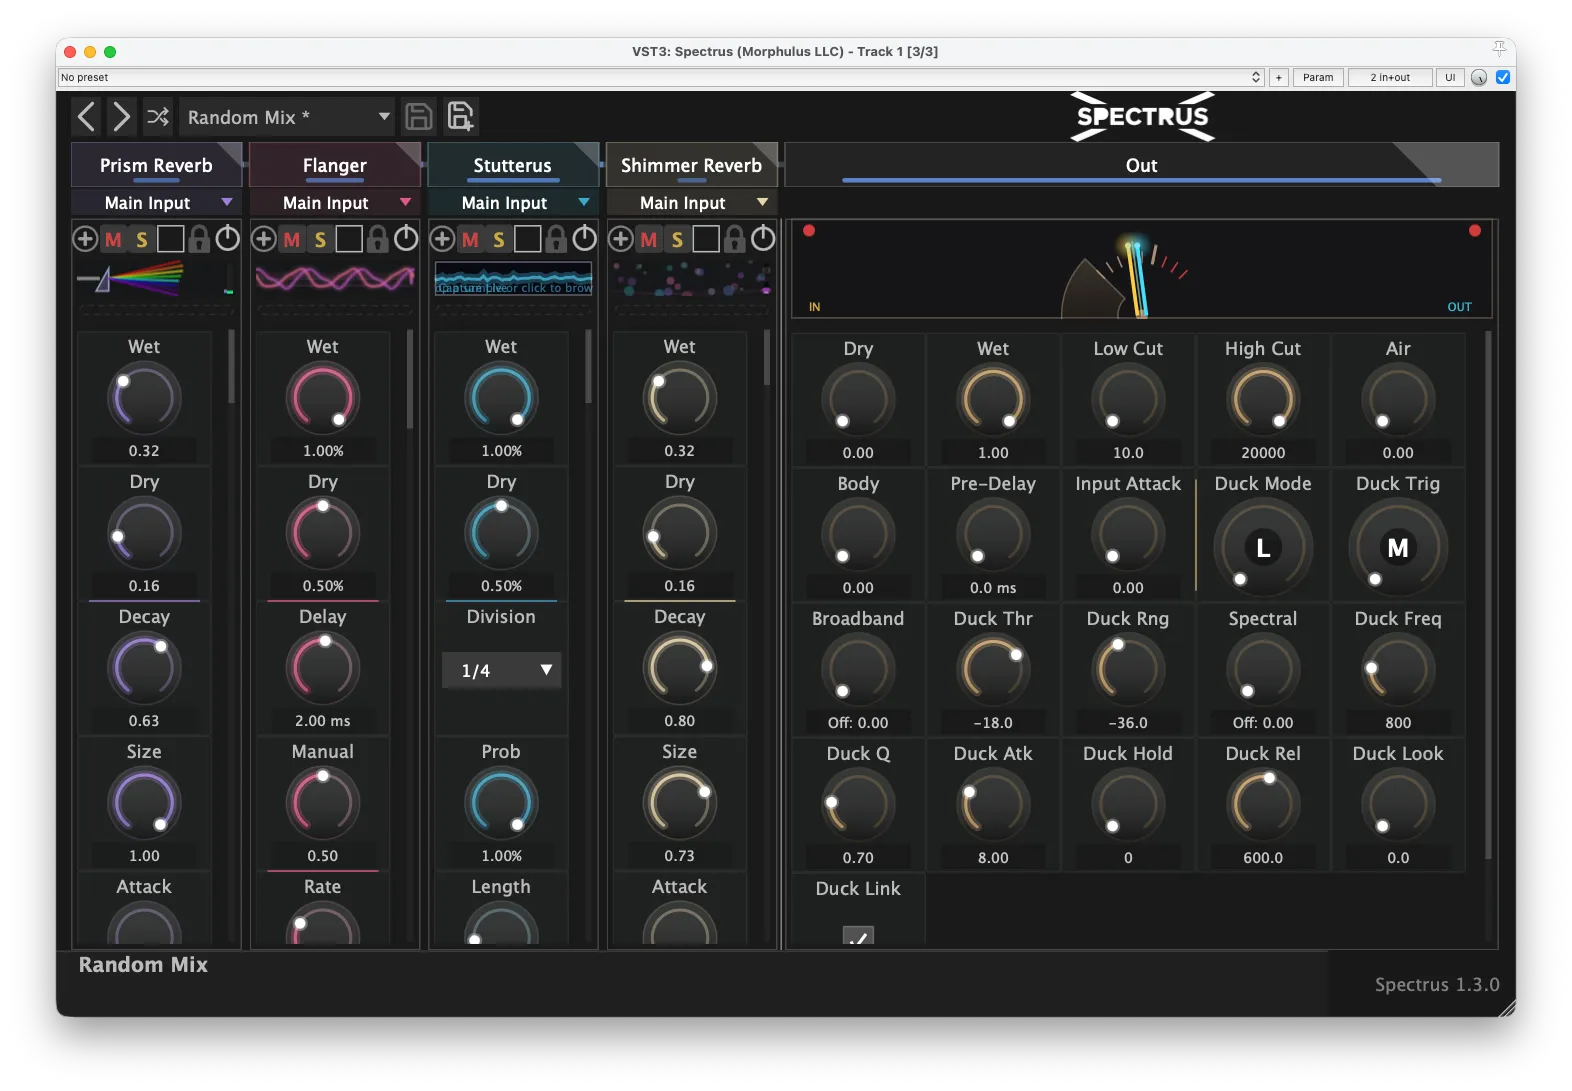Screen dimensions: 1572x1091
Task: Mute the Prism Reverb module
Action: (x=113, y=239)
